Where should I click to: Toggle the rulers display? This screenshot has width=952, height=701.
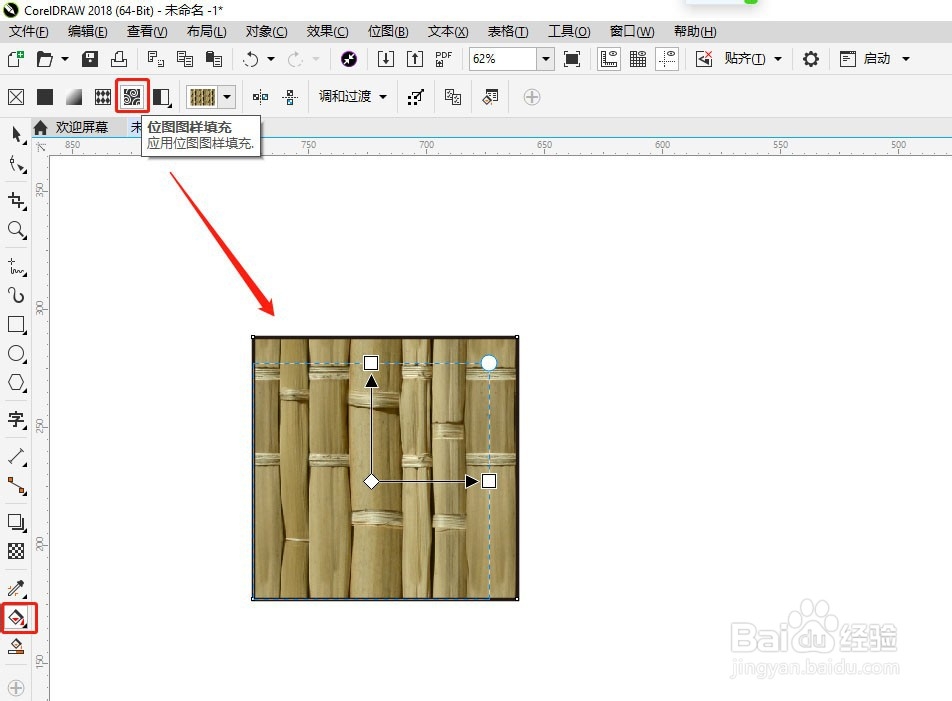pyautogui.click(x=609, y=59)
